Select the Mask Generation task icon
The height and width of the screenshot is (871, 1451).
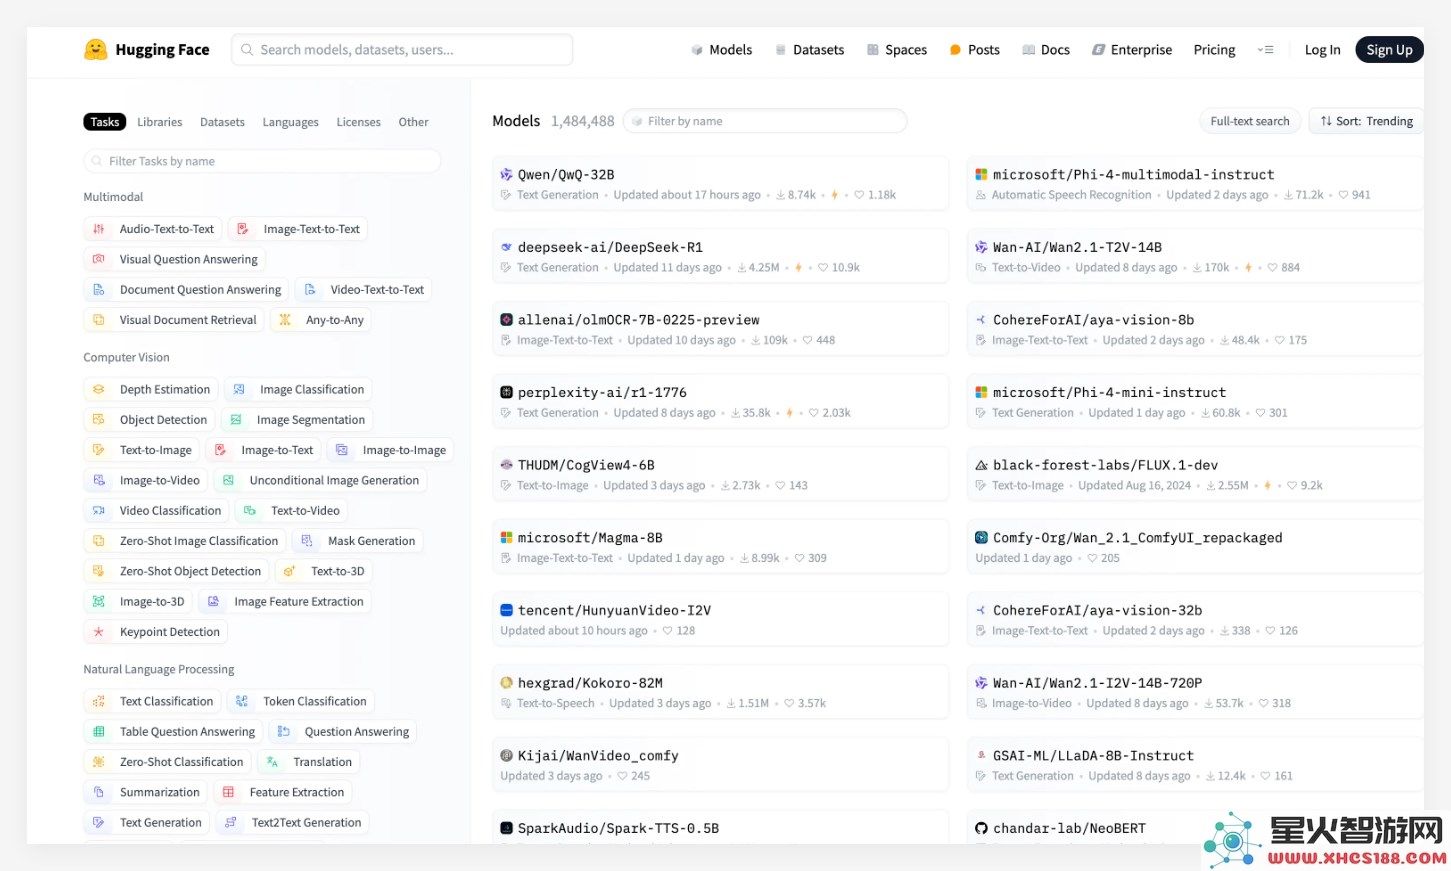pos(307,541)
